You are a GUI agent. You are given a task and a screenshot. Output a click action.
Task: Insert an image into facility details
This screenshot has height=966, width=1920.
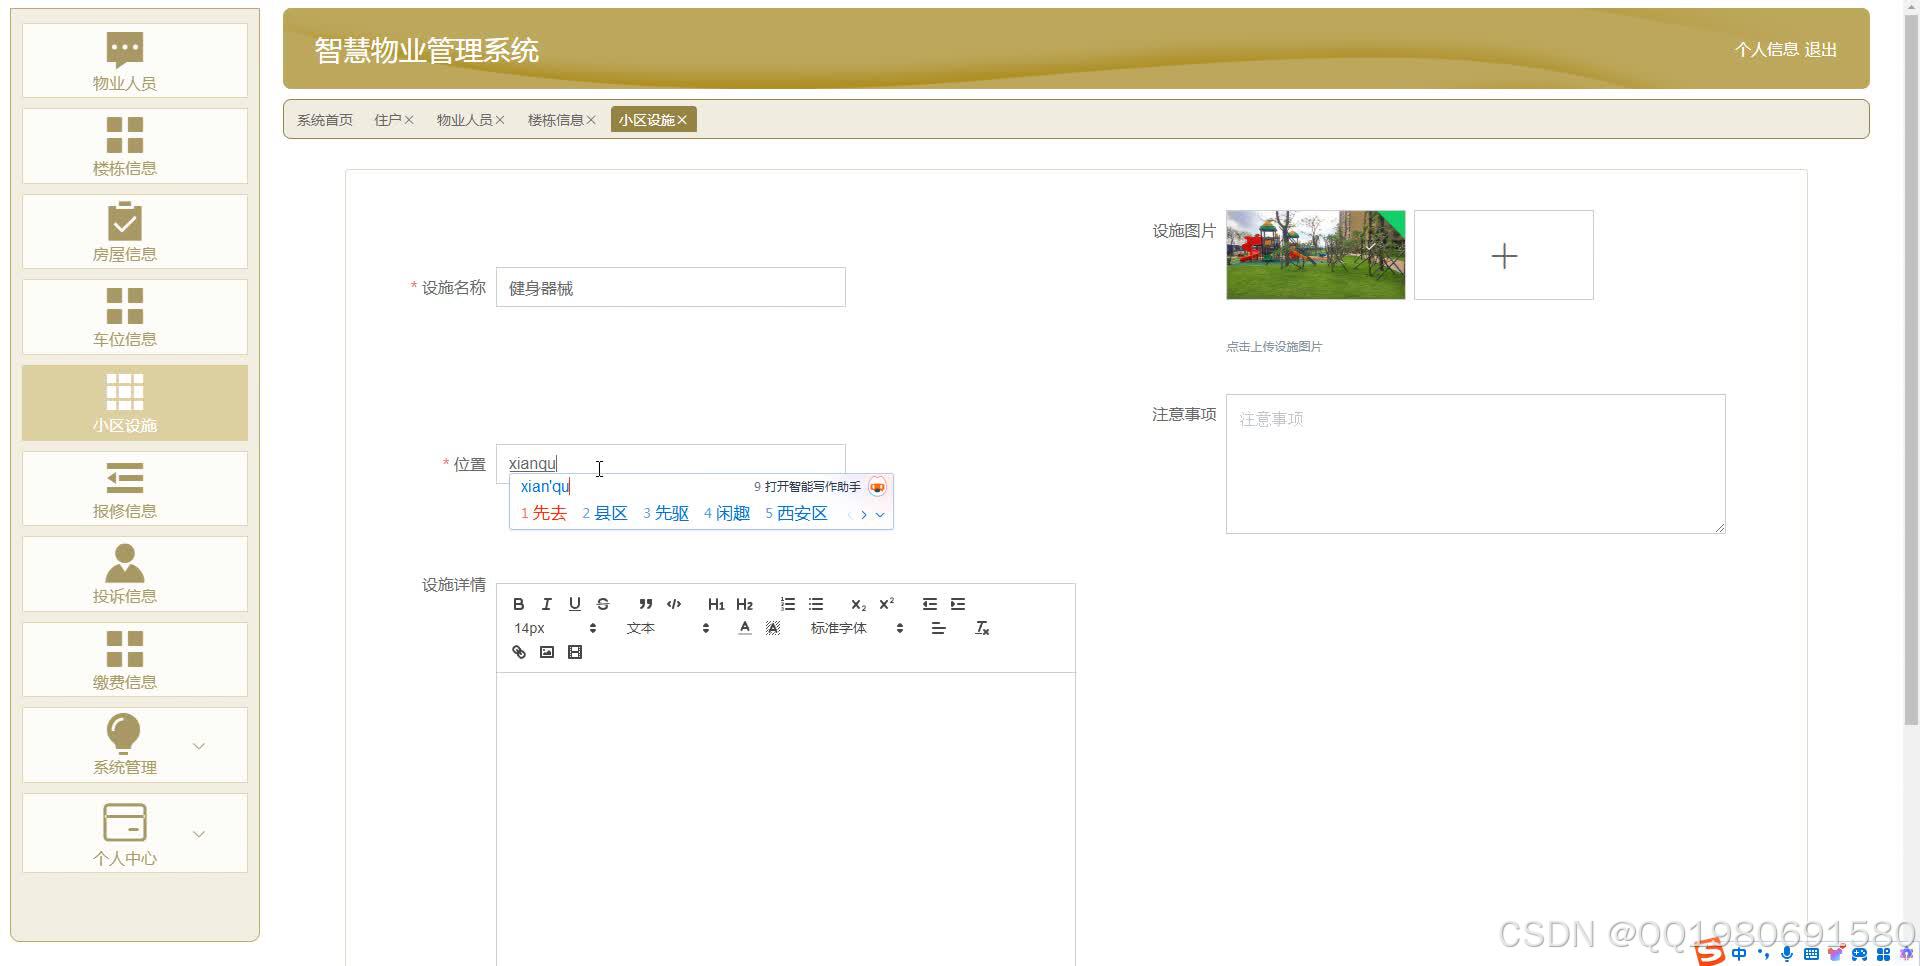click(x=546, y=652)
